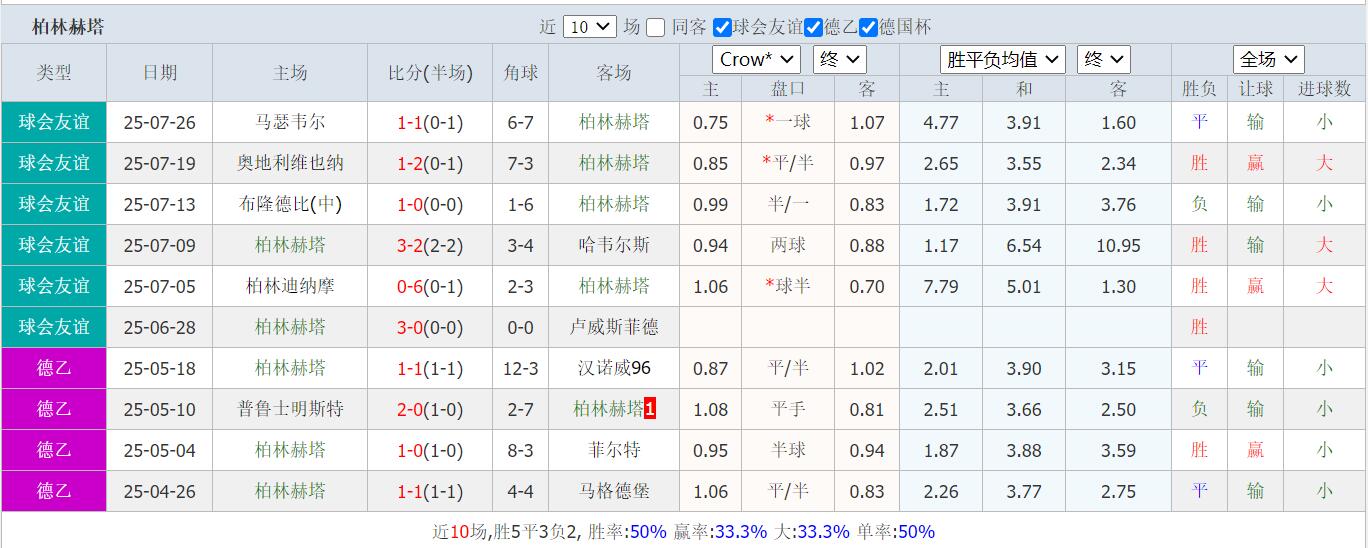This screenshot has height=548, width=1368.
Task: Open the recent matches count dropdown
Action: tap(590, 28)
